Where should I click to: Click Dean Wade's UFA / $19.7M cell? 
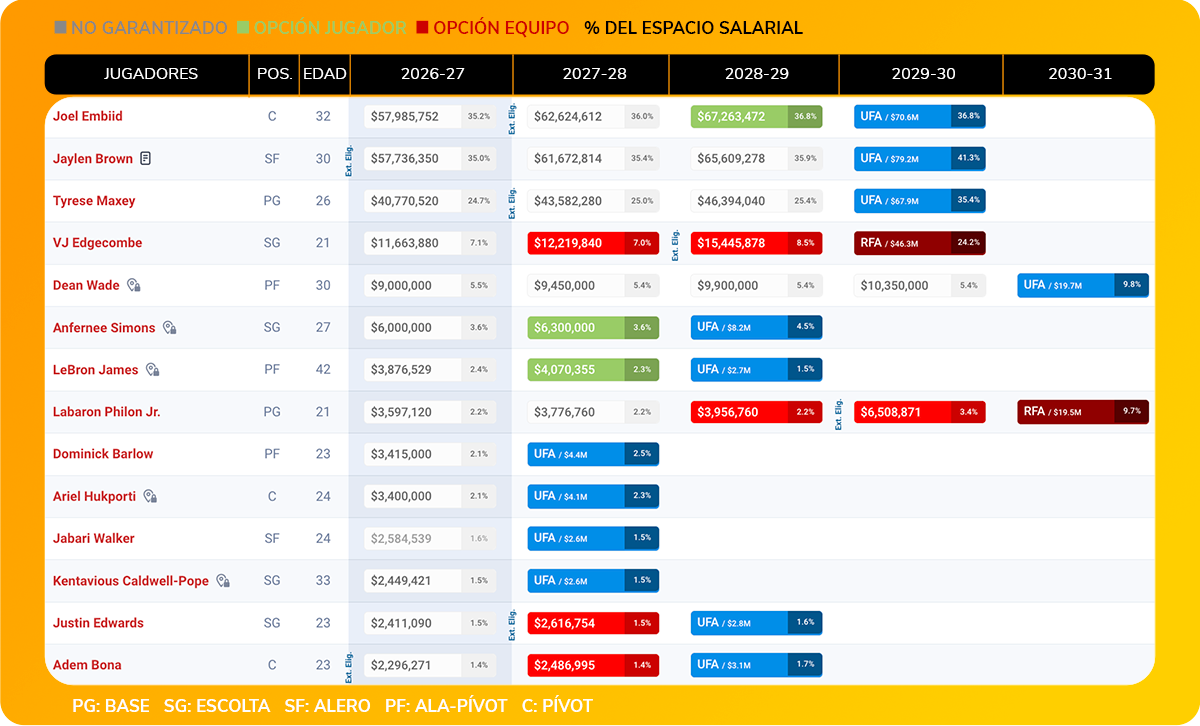click(x=1083, y=285)
